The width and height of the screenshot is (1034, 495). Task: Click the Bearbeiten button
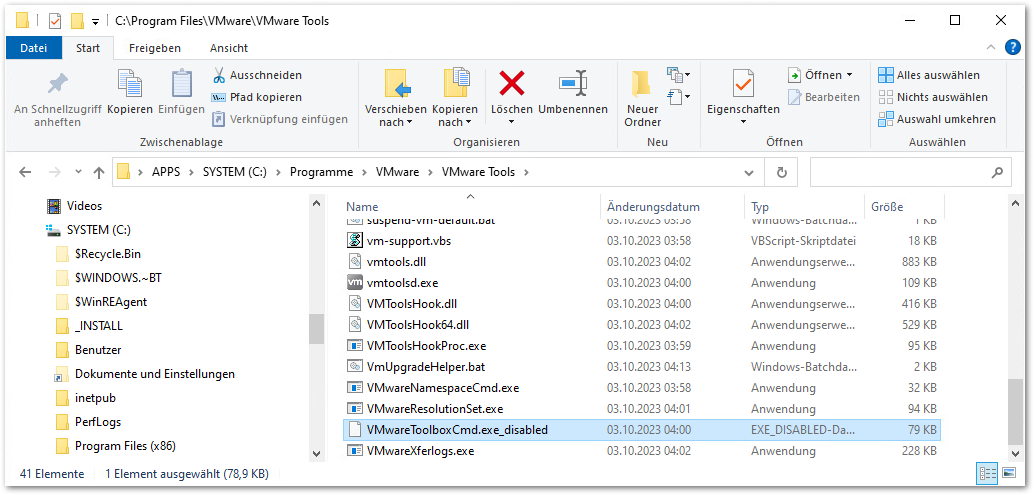824,97
